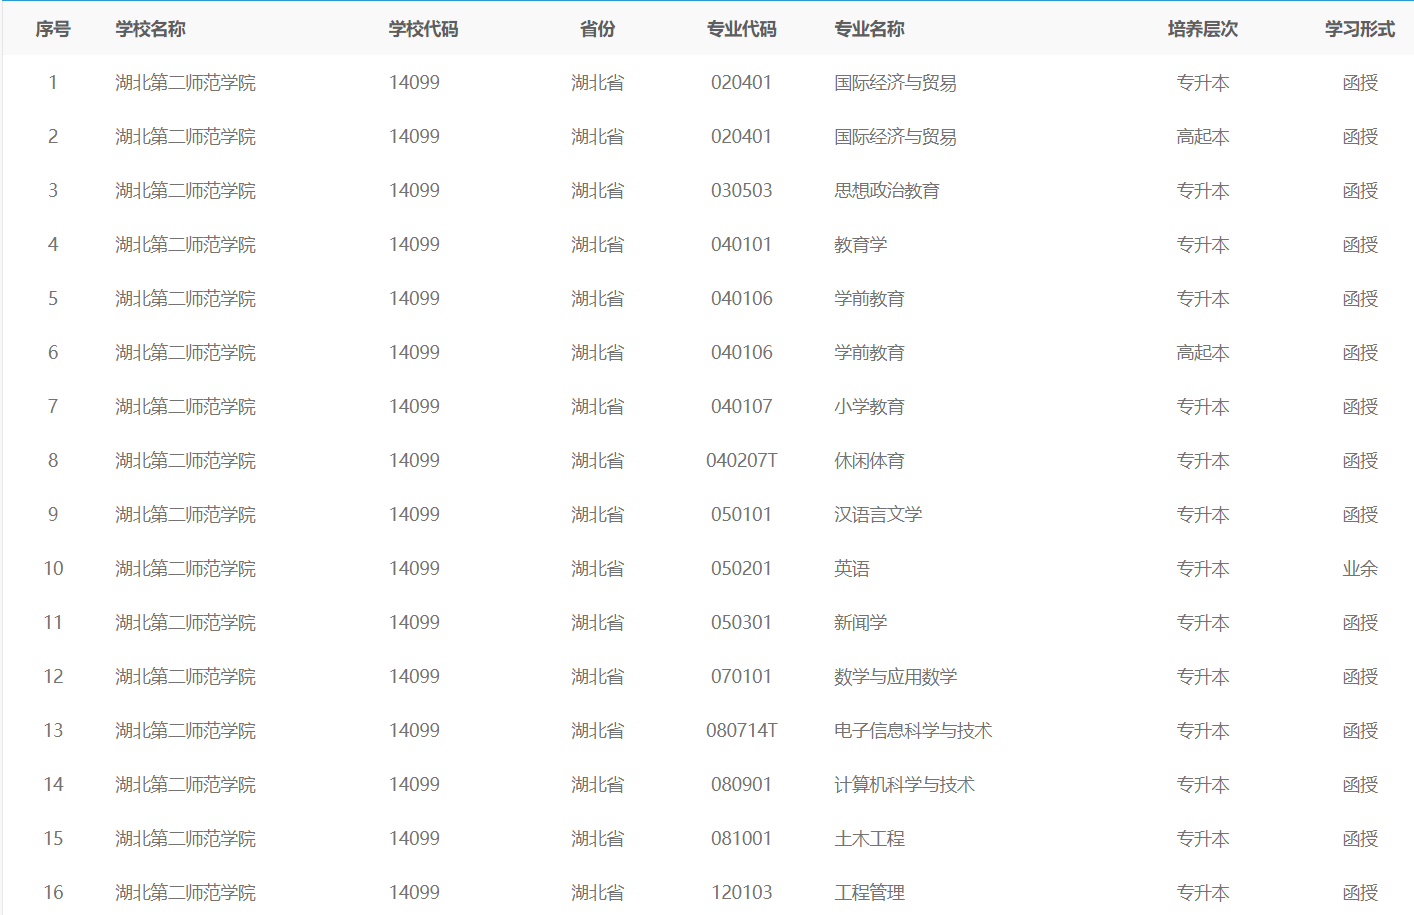Viewport: 1414px width, 915px height.
Task: Select major 数学与应用数学
Action: point(895,677)
